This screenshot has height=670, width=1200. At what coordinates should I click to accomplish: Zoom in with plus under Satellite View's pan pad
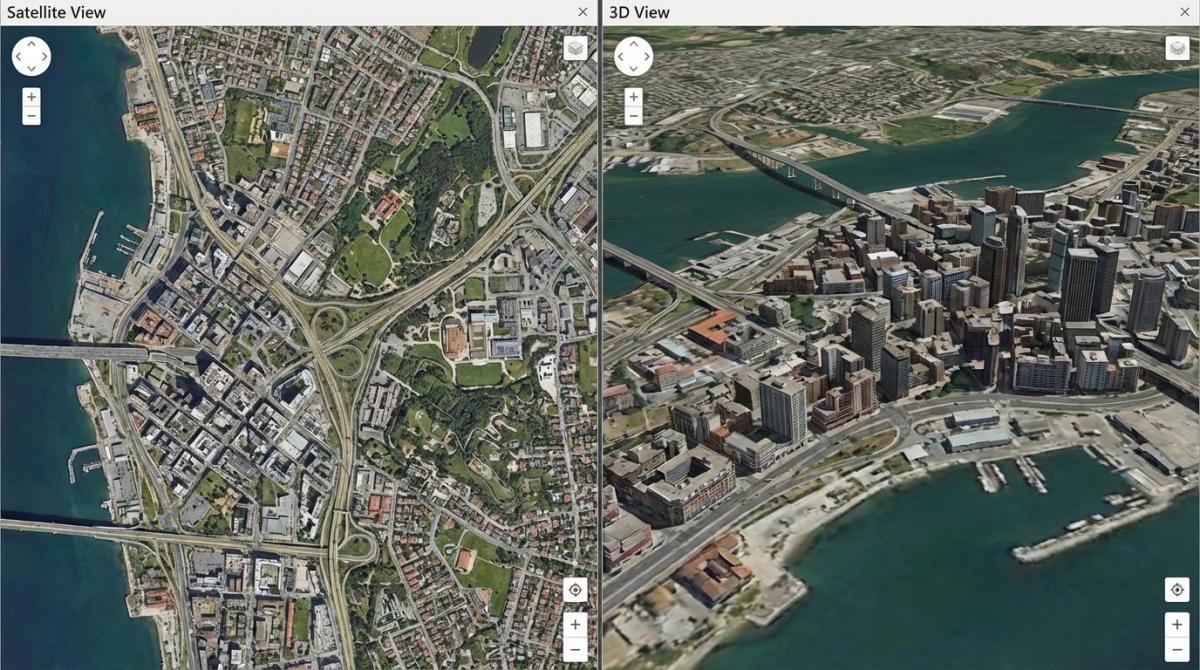click(x=32, y=97)
